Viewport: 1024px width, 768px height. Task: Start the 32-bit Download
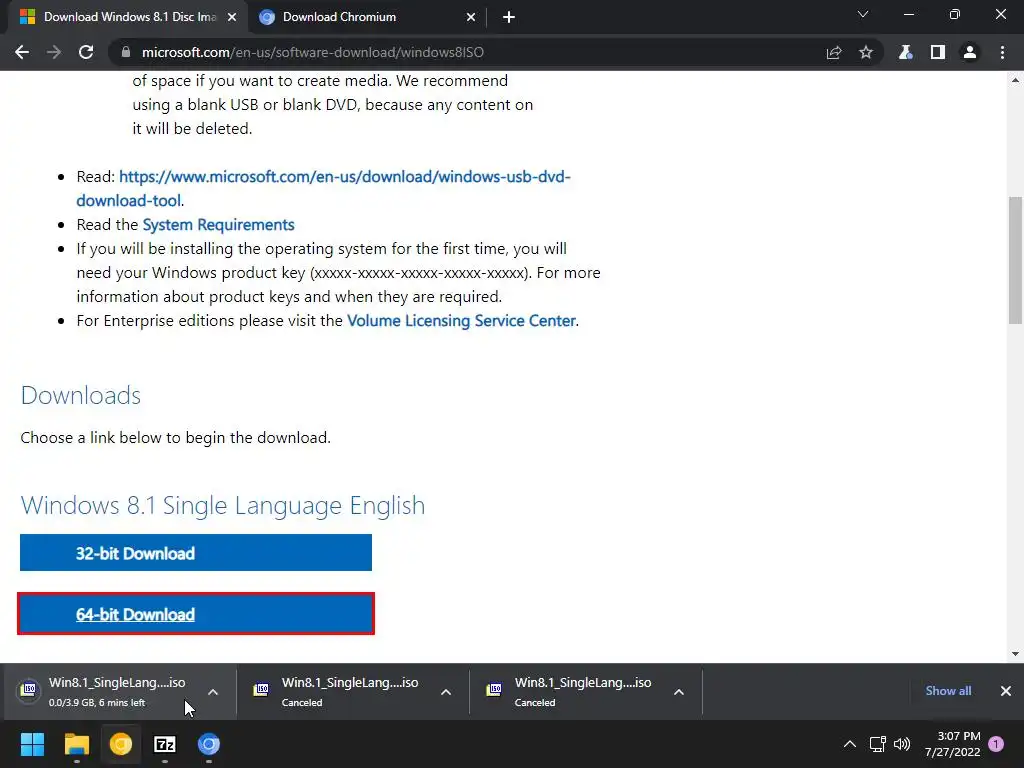pyautogui.click(x=196, y=552)
